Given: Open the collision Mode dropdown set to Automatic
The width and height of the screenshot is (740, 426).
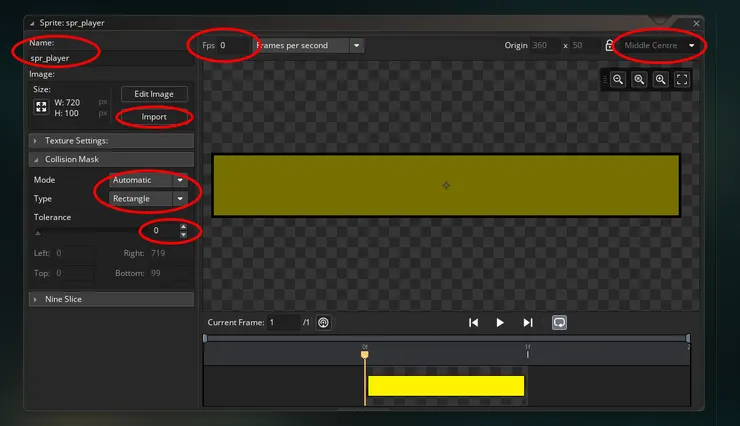Looking at the screenshot, I should tap(148, 180).
